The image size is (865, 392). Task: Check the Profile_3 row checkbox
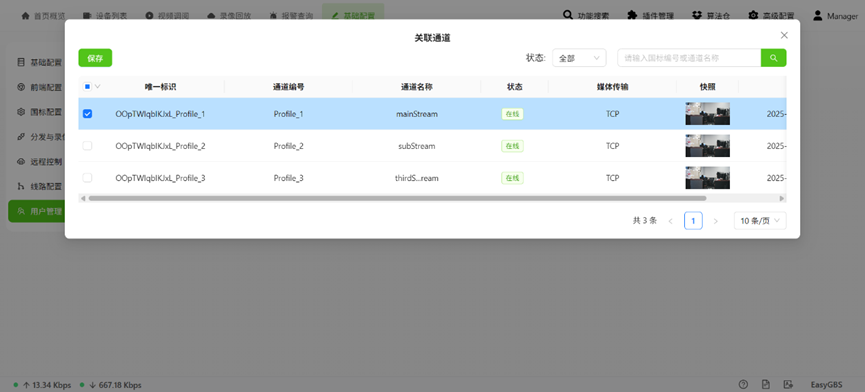pyautogui.click(x=87, y=178)
